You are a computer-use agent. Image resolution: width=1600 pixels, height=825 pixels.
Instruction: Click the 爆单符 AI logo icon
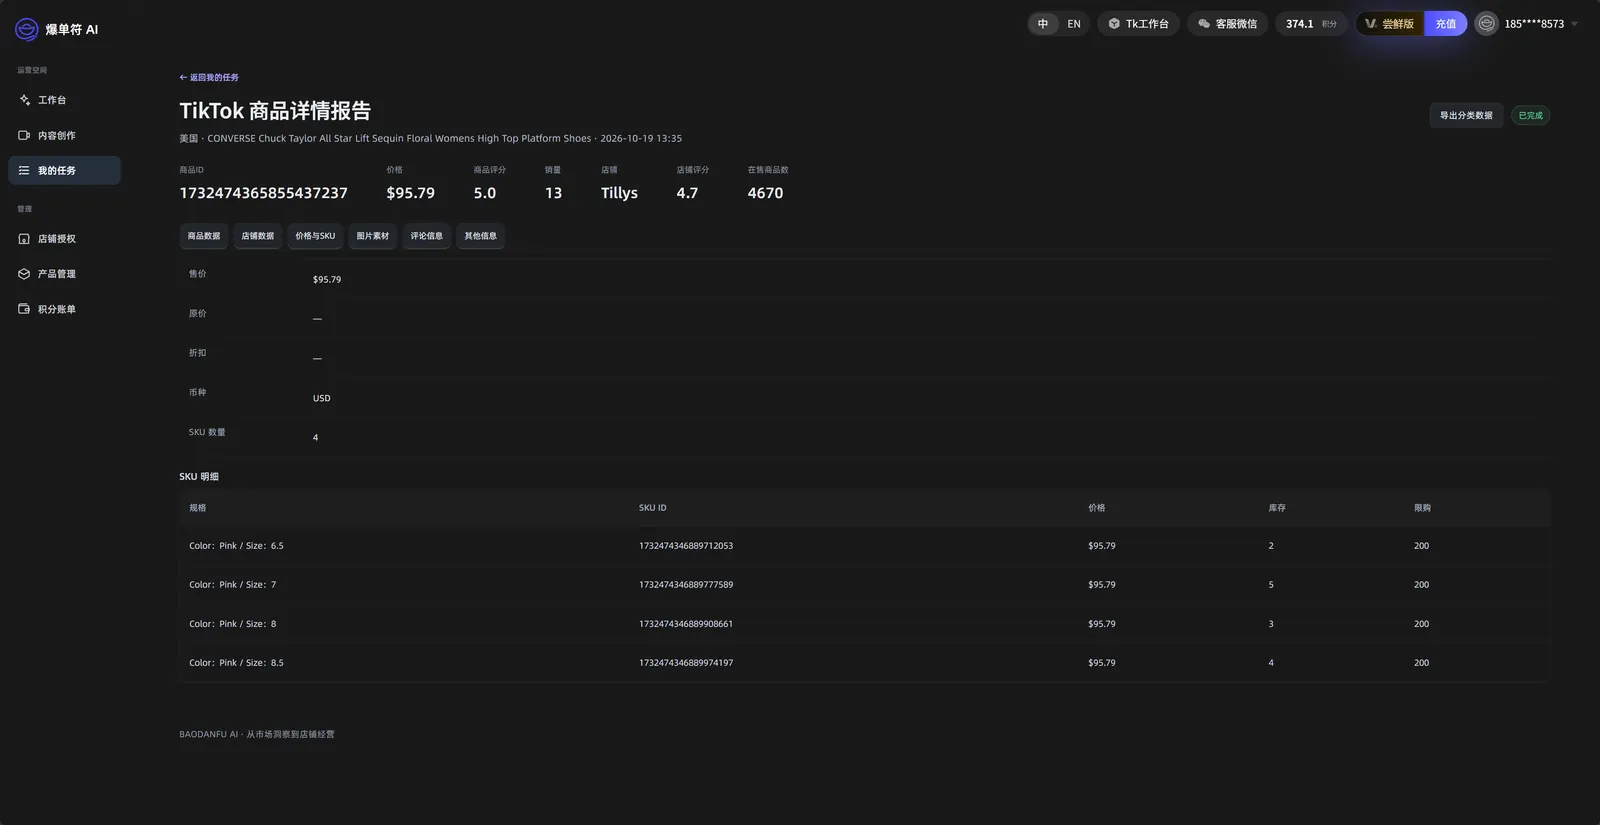26,30
